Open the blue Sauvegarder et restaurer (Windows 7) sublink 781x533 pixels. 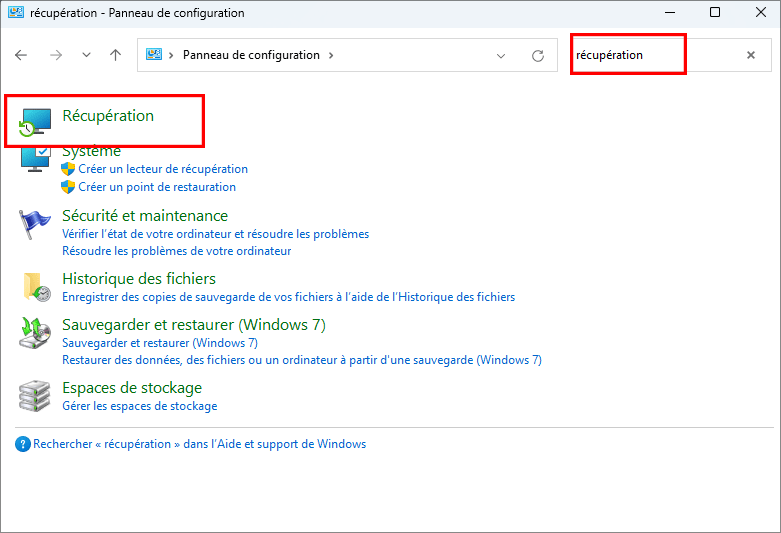160,343
